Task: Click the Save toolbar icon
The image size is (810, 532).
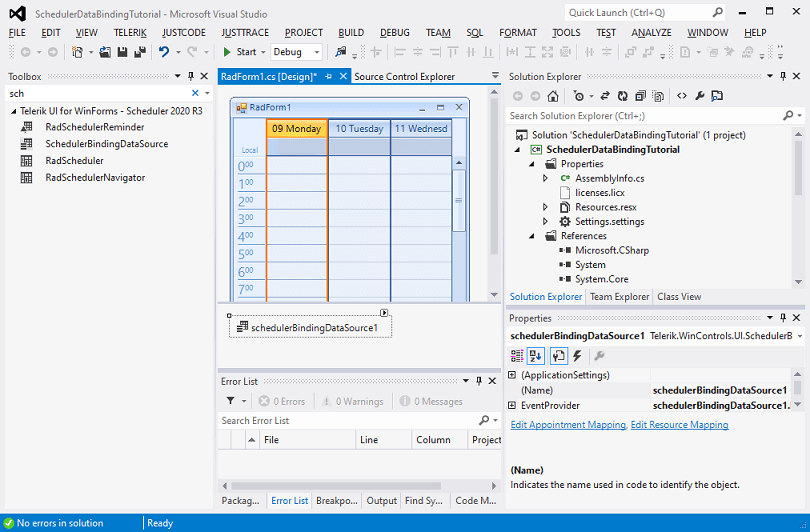Action: [x=122, y=52]
